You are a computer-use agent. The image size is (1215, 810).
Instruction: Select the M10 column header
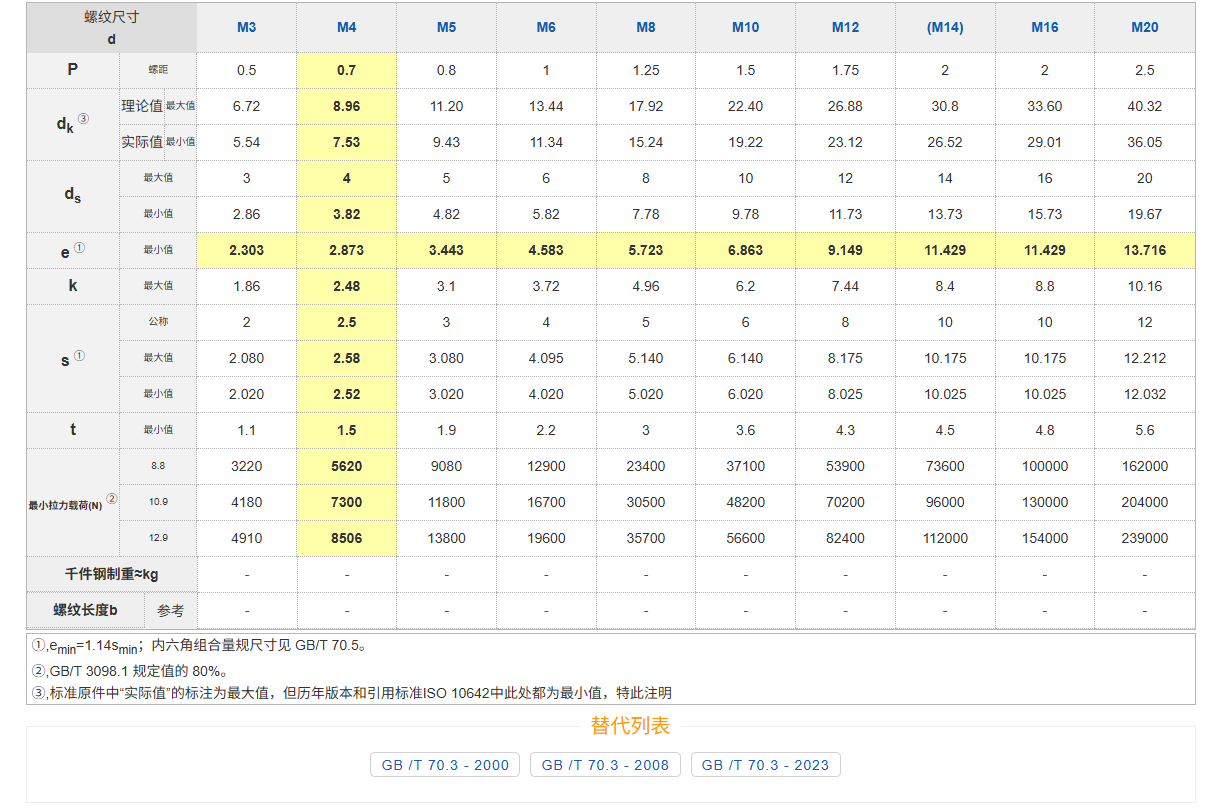pos(745,27)
